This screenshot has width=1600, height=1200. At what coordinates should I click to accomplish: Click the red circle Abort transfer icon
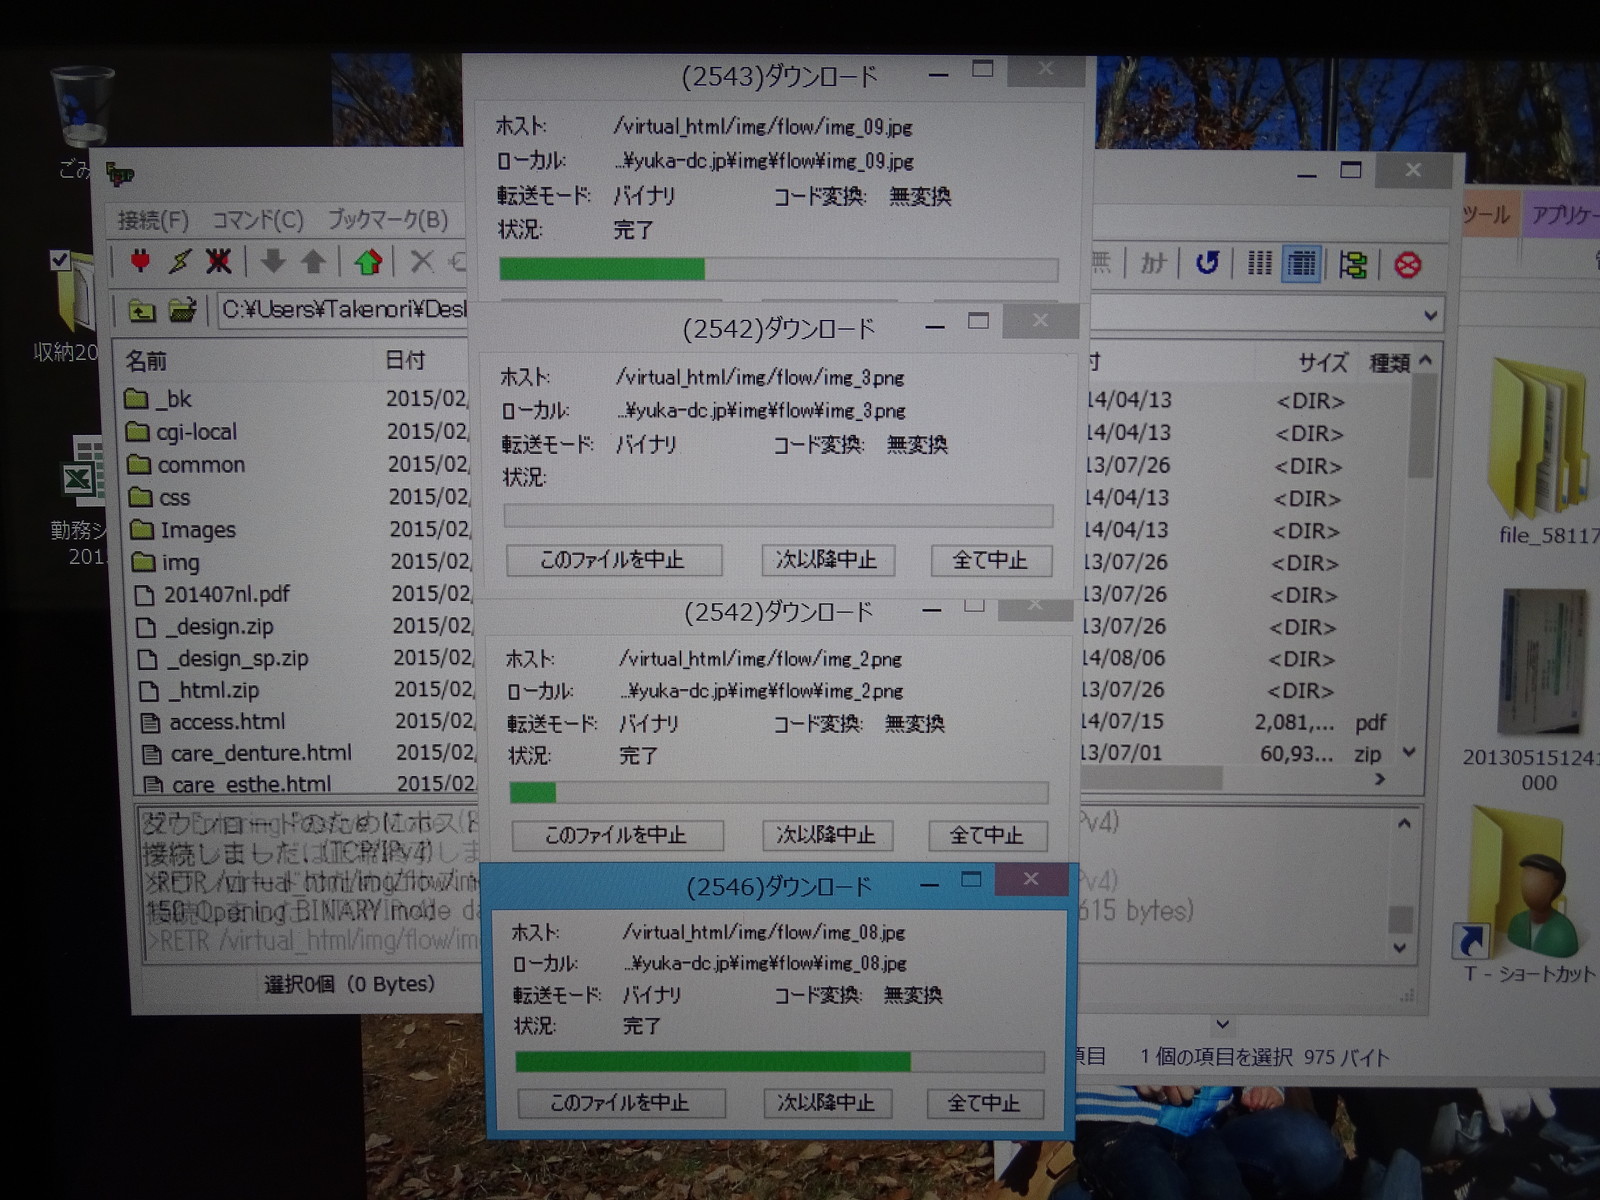click(x=1407, y=265)
